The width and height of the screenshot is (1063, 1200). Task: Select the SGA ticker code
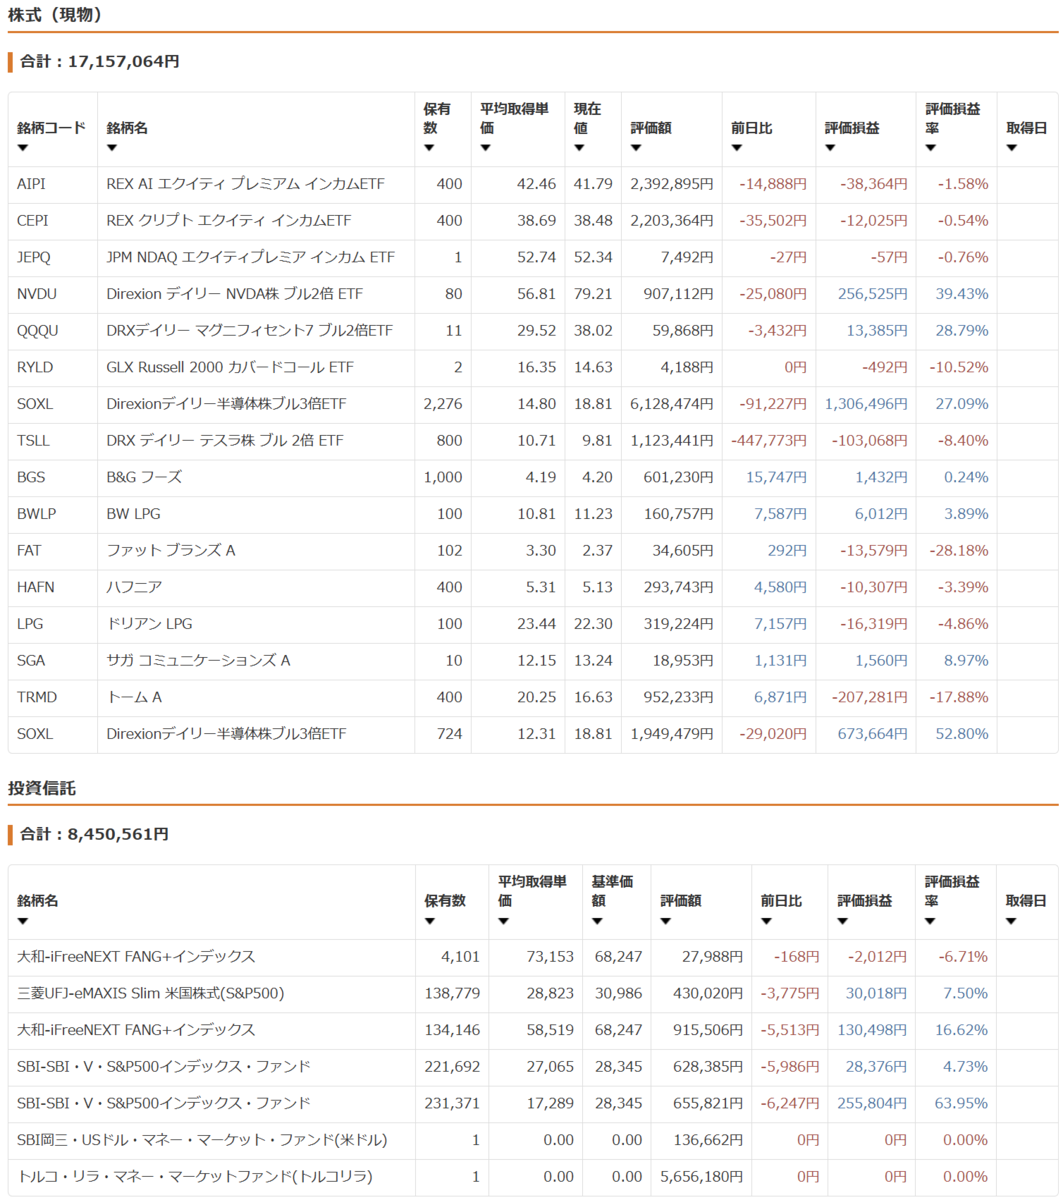pyautogui.click(x=31, y=660)
